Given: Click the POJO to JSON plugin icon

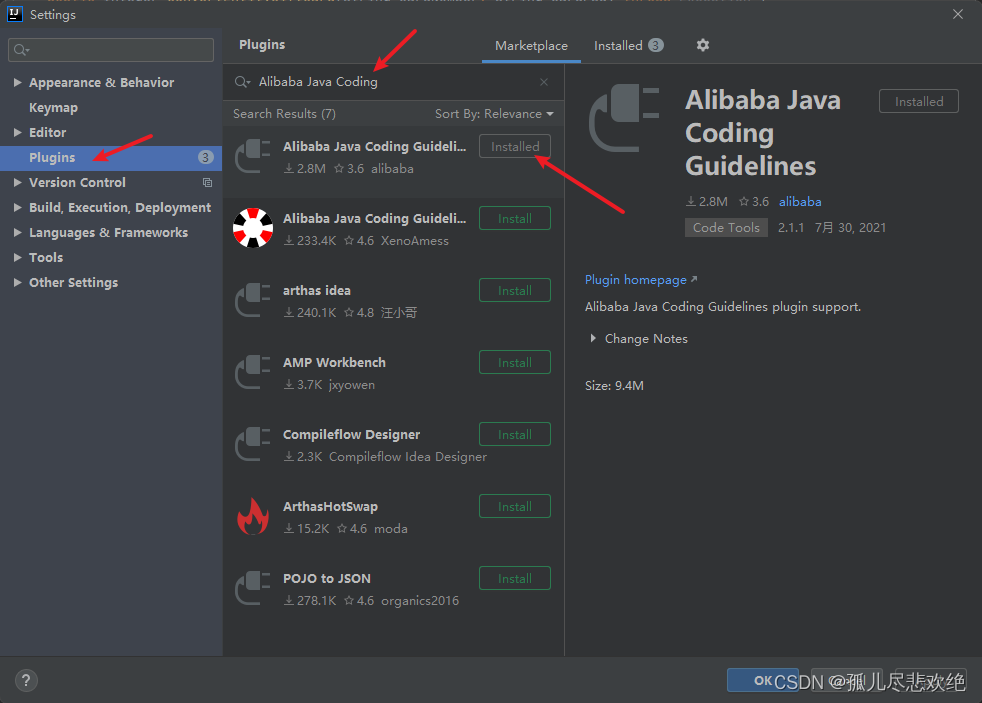Looking at the screenshot, I should (253, 588).
